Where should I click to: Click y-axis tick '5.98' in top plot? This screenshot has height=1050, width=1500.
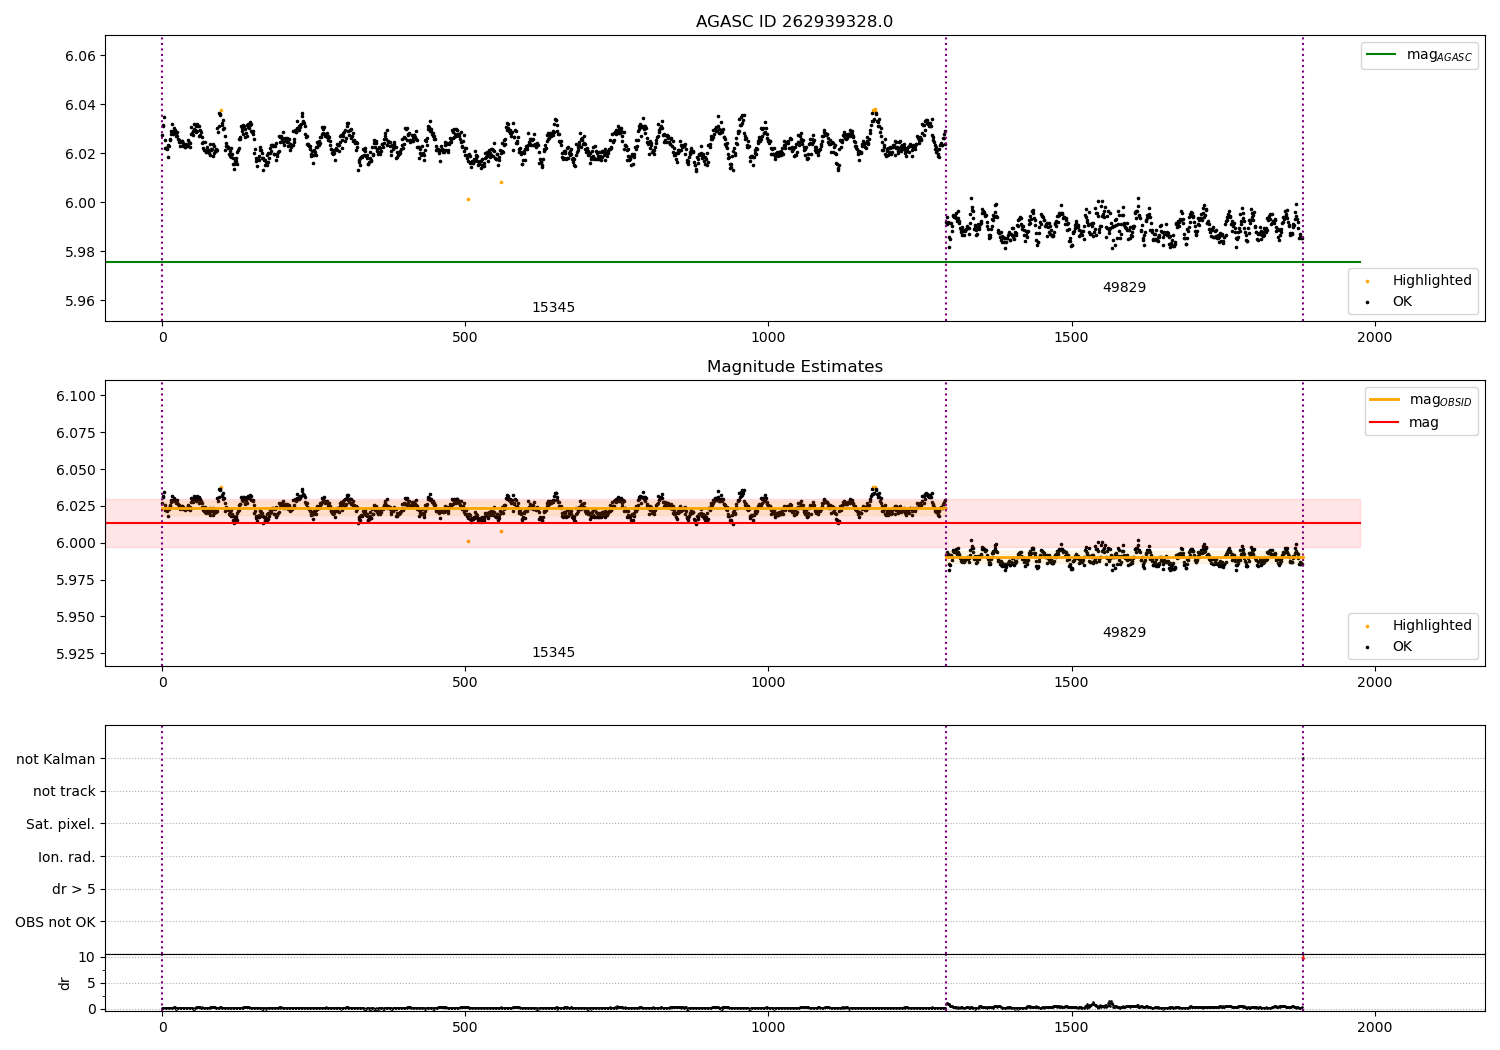(80, 252)
